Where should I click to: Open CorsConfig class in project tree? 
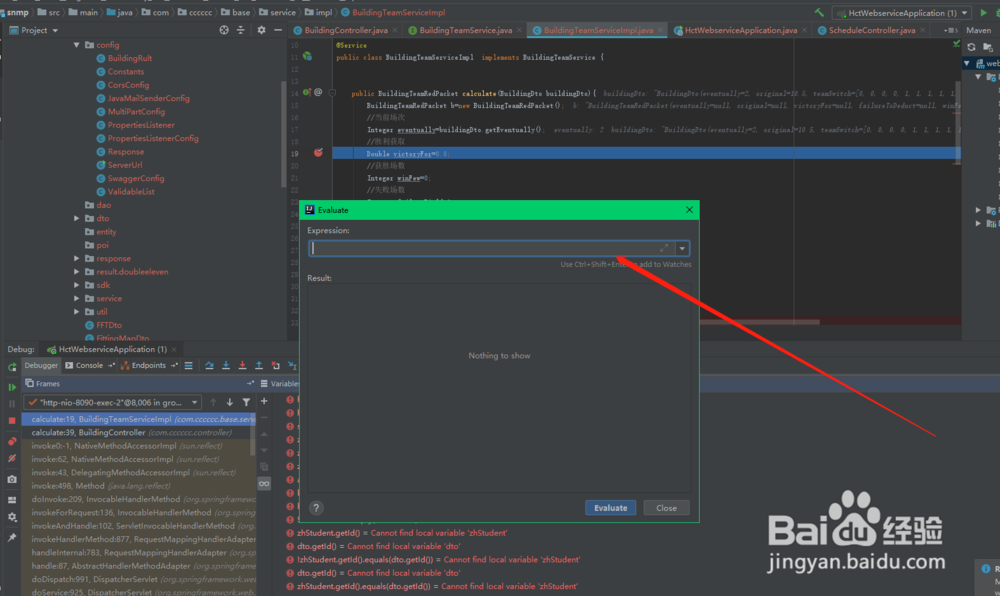(128, 85)
